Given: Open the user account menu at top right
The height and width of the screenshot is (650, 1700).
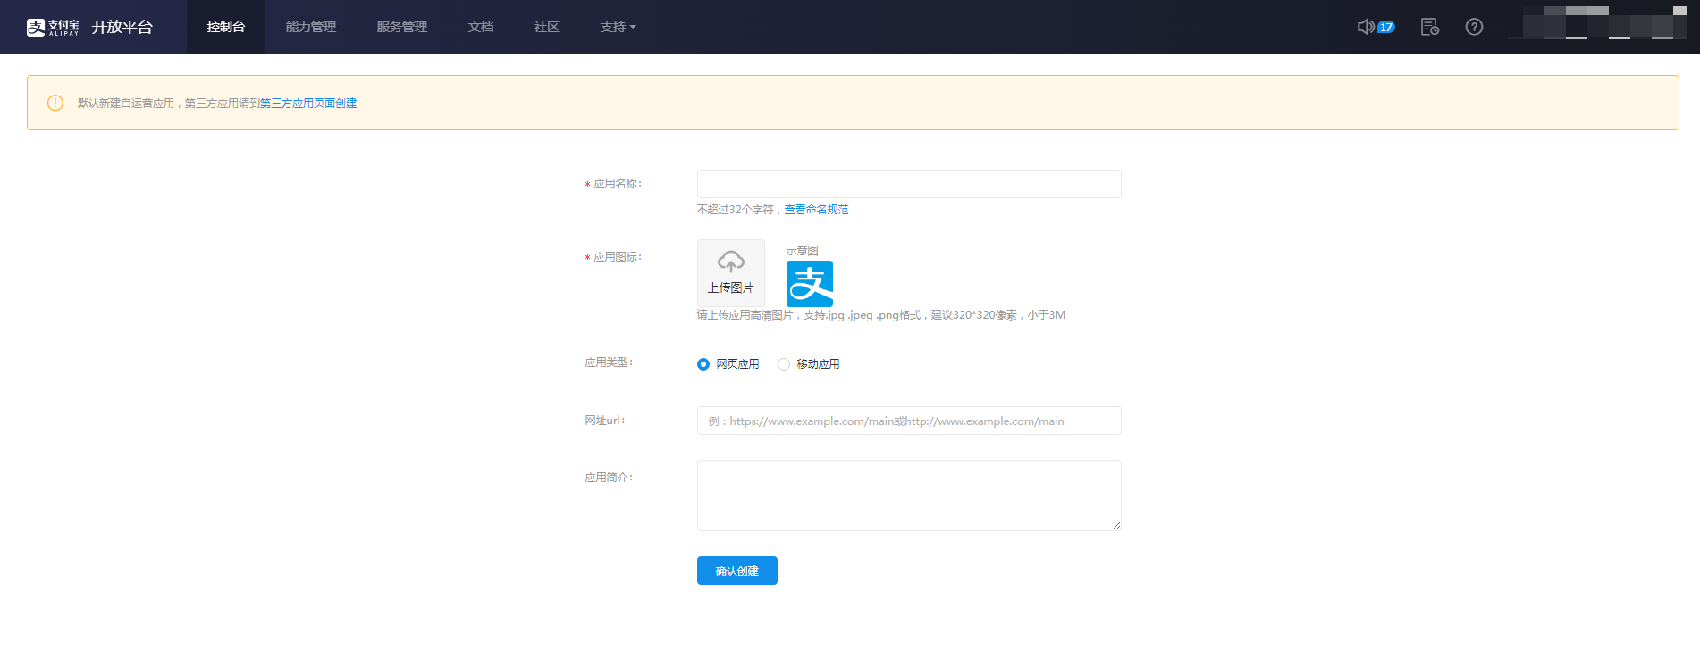Looking at the screenshot, I should pyautogui.click(x=1598, y=25).
